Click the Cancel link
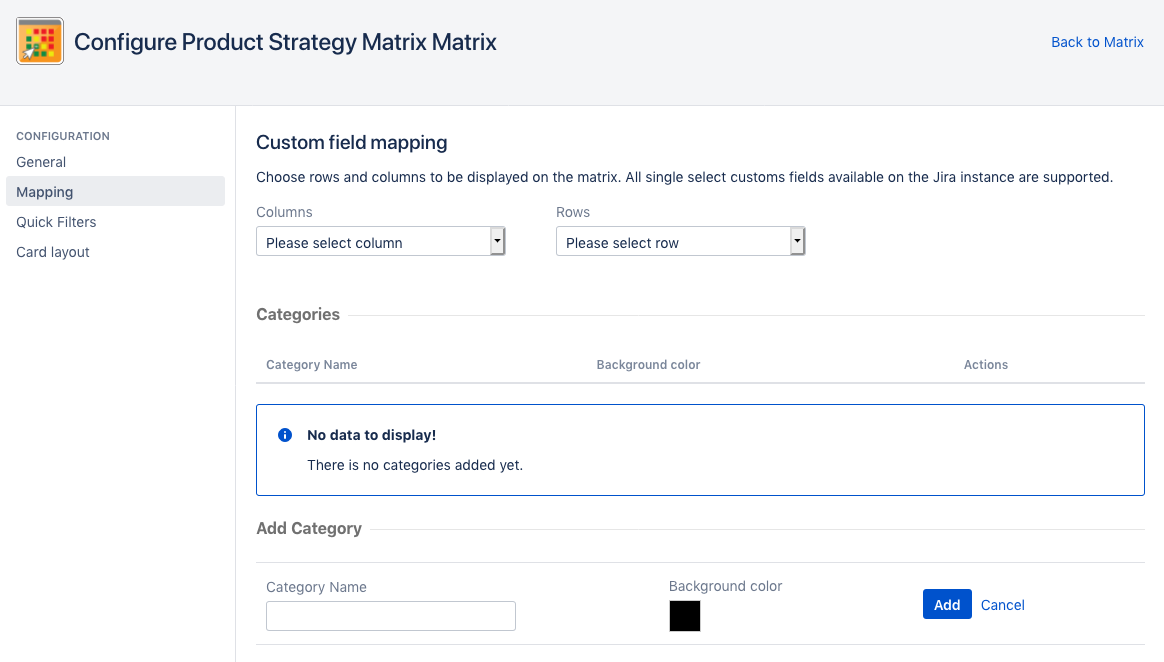The height and width of the screenshot is (662, 1164). pos(1002,605)
